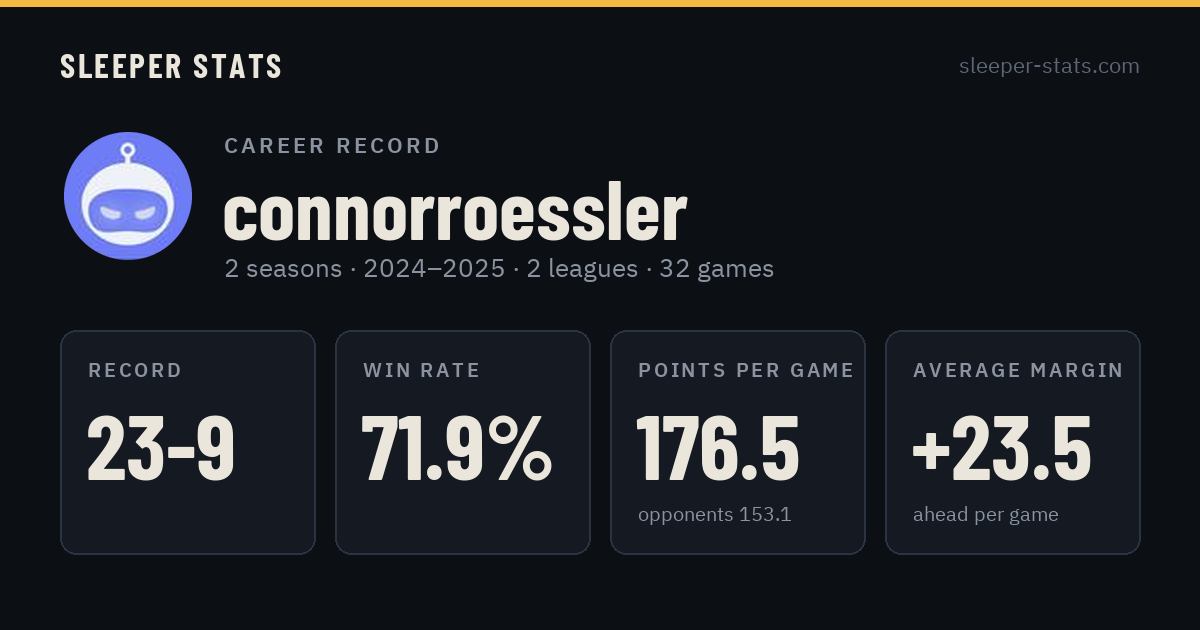1200x630 pixels.
Task: Select the AVERAGE MARGIN card
Action: pyautogui.click(x=1013, y=442)
